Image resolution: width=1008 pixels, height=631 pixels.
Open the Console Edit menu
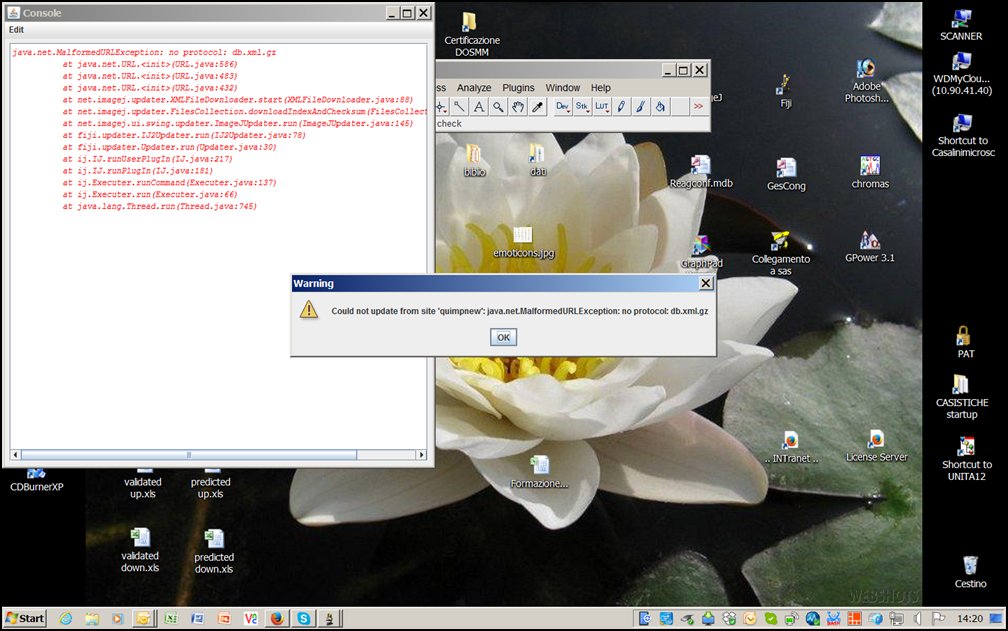(16, 30)
